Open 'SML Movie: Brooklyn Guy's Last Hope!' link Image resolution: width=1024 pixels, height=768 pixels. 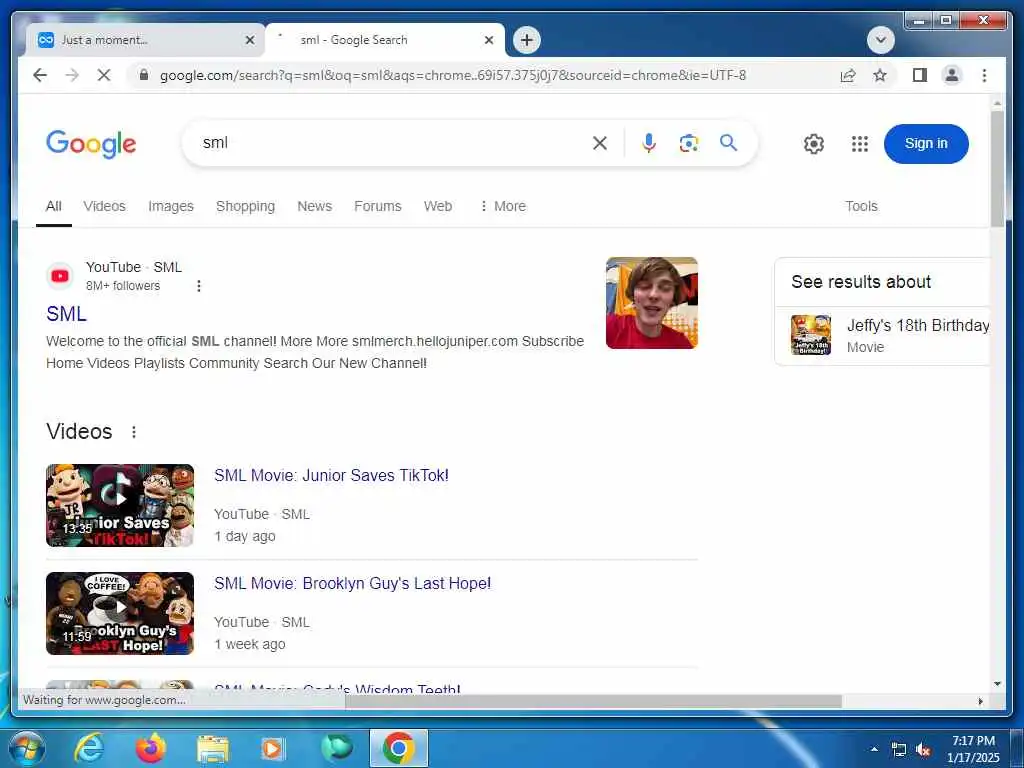353,583
